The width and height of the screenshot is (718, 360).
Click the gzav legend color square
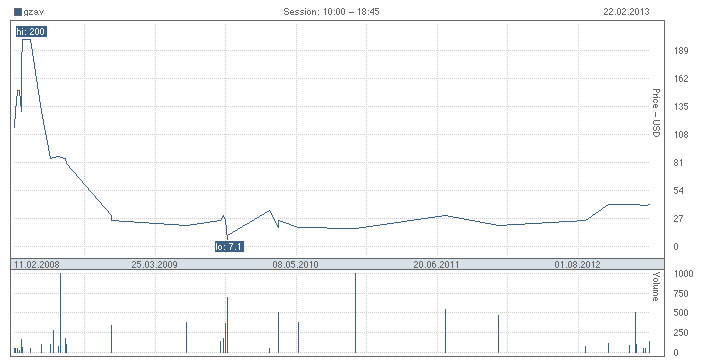(x=18, y=12)
